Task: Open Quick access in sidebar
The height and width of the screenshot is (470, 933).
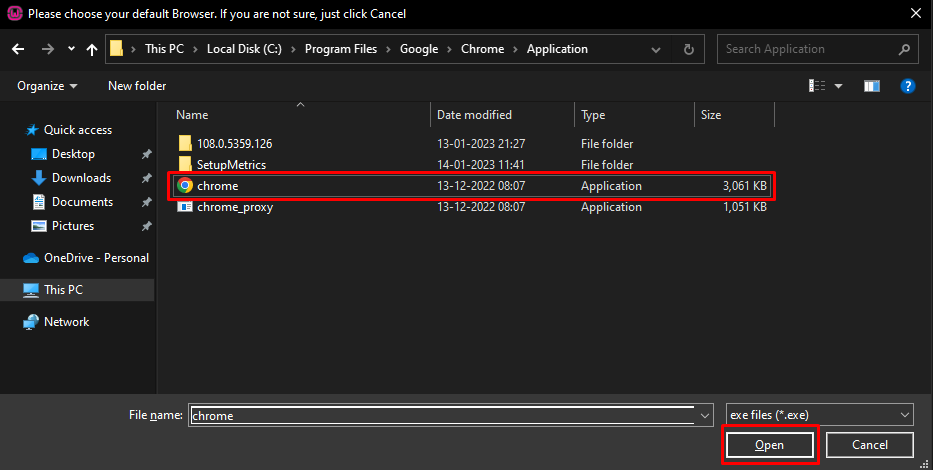Action: [x=77, y=130]
